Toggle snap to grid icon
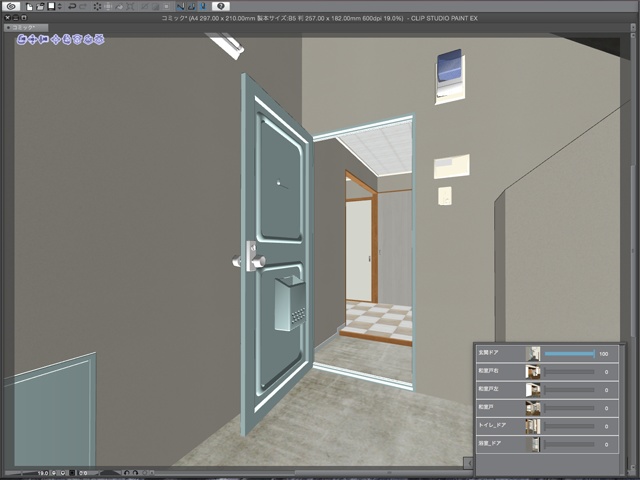The width and height of the screenshot is (640, 480). (x=203, y=7)
